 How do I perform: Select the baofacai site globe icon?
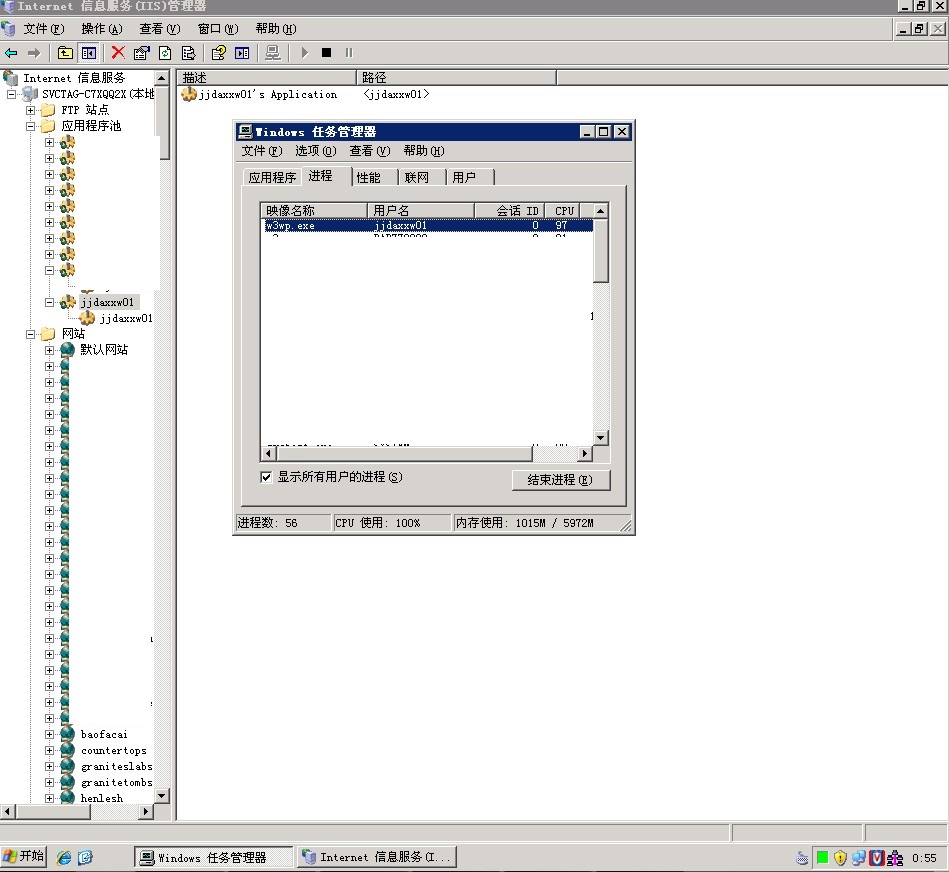[67, 733]
